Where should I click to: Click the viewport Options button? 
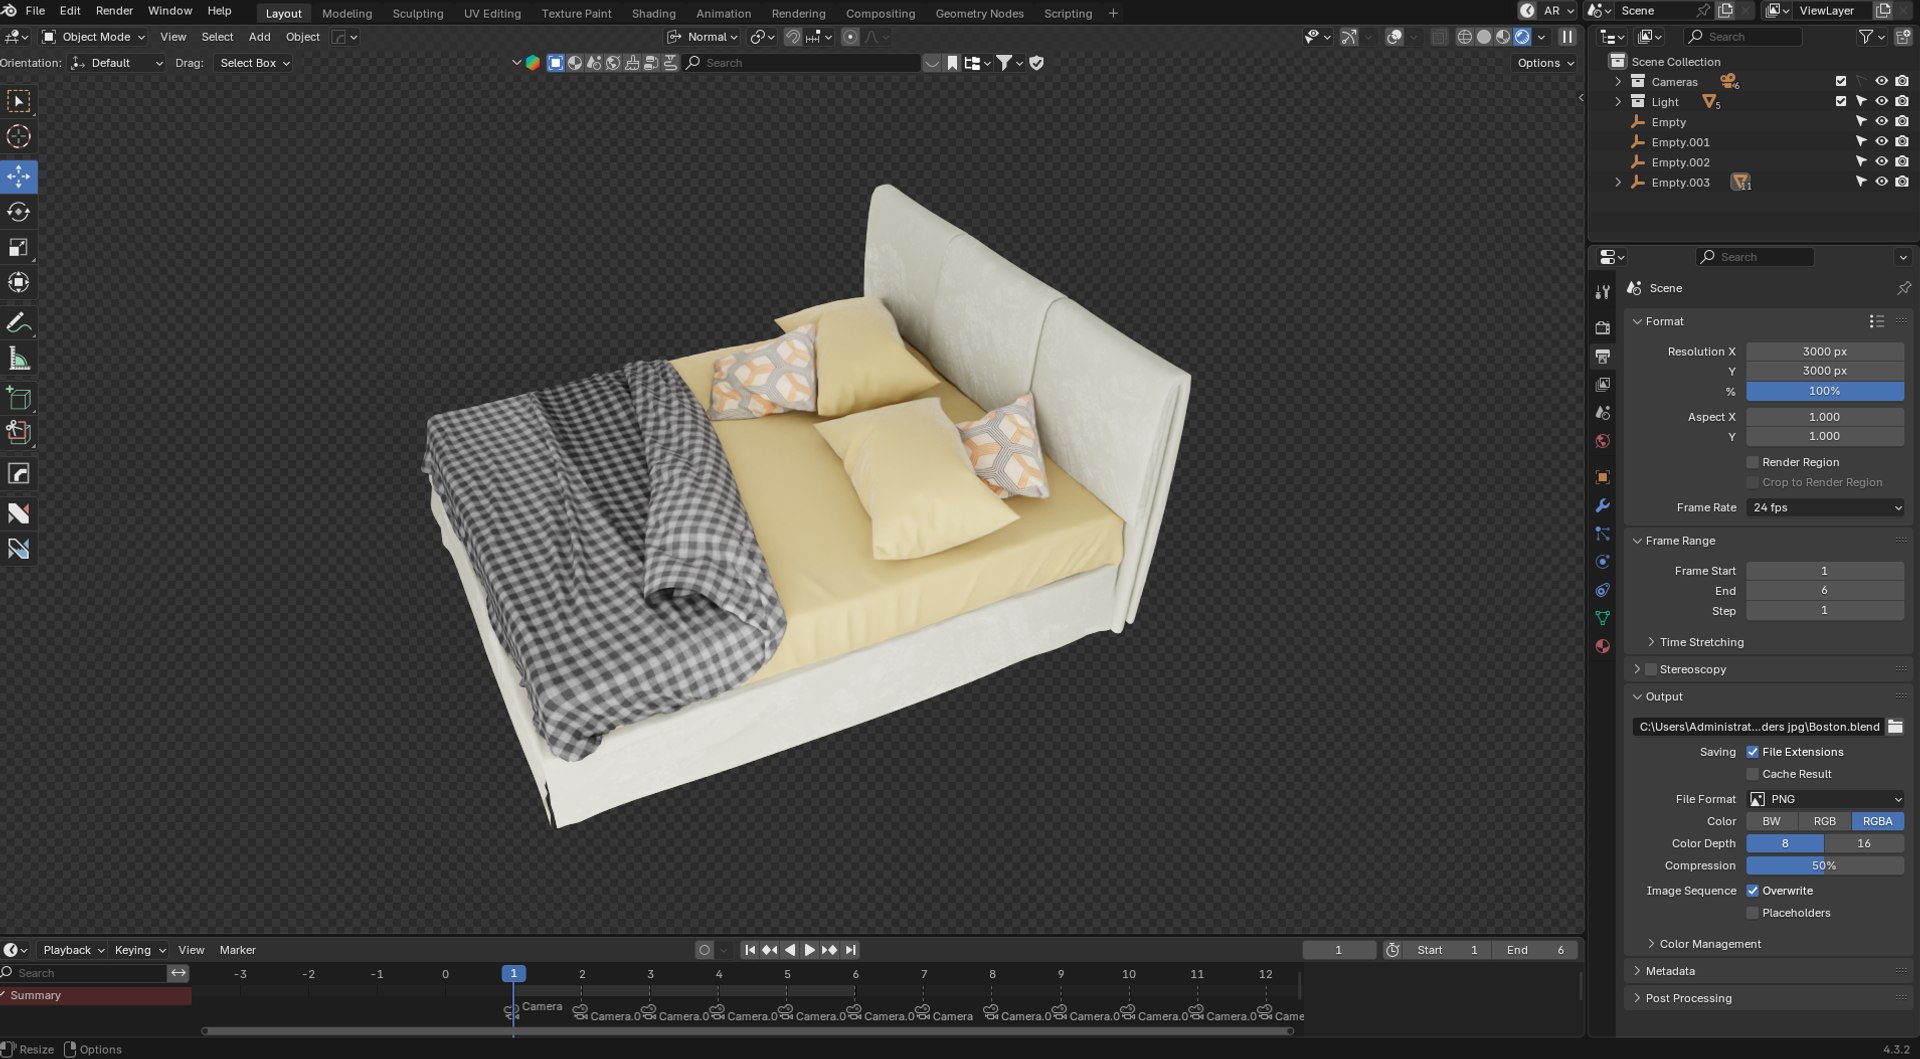(x=1545, y=63)
